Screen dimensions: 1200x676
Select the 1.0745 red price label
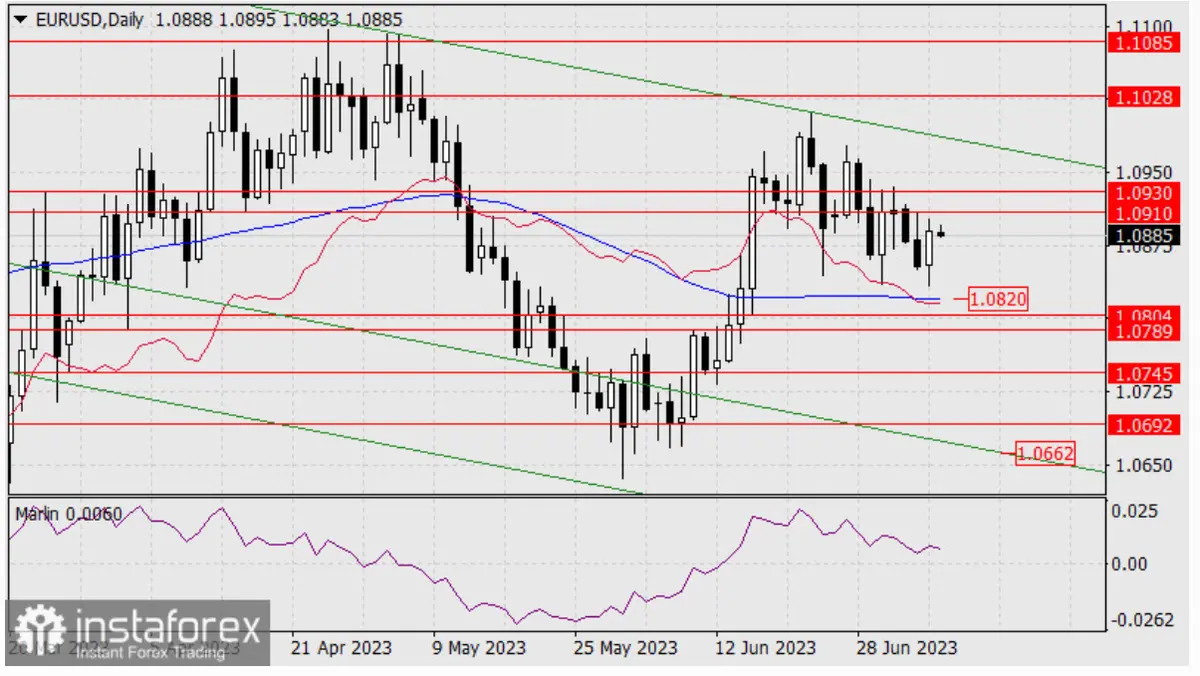click(x=1142, y=373)
